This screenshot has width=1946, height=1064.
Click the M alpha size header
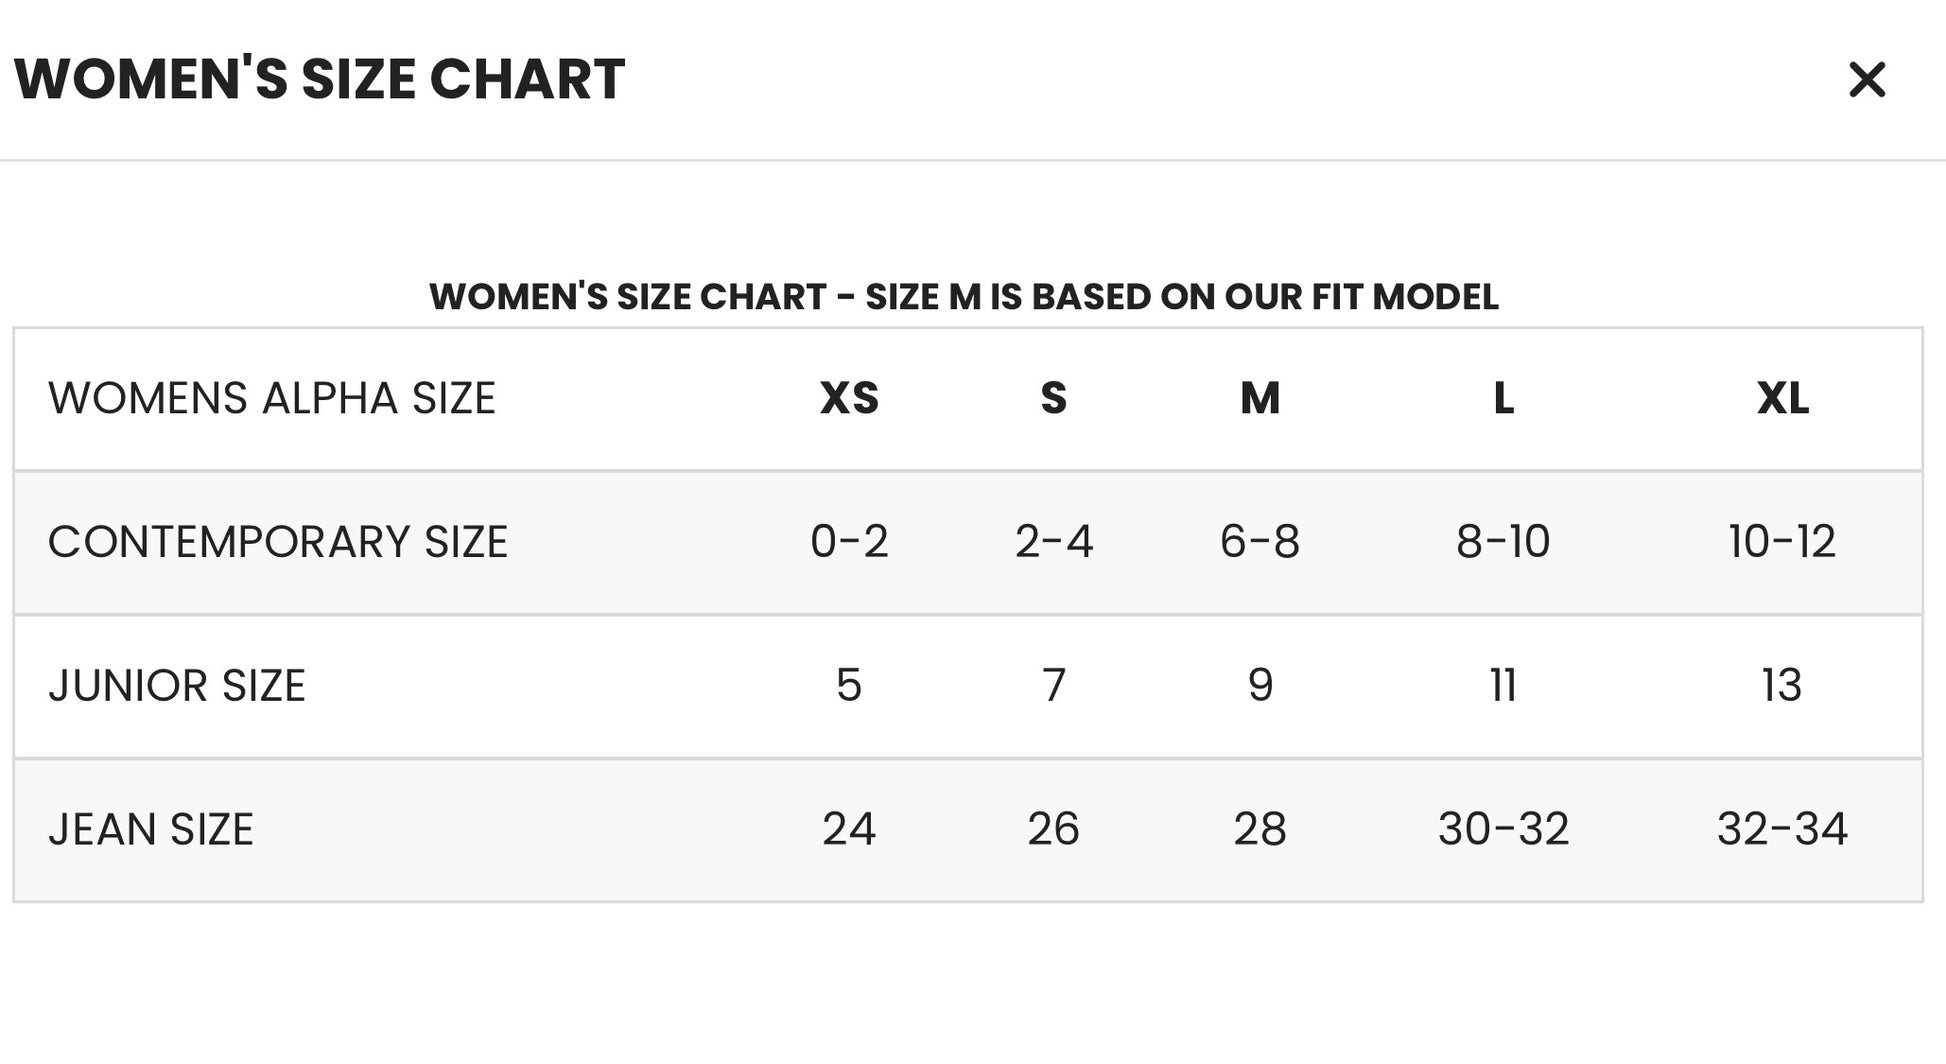[x=1260, y=398]
